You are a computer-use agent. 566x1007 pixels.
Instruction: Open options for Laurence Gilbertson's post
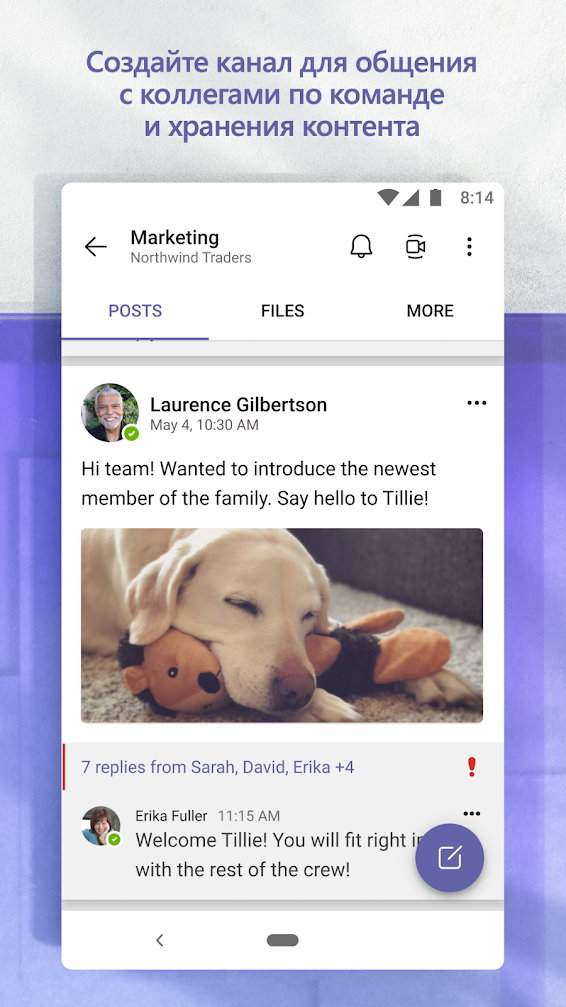point(477,403)
